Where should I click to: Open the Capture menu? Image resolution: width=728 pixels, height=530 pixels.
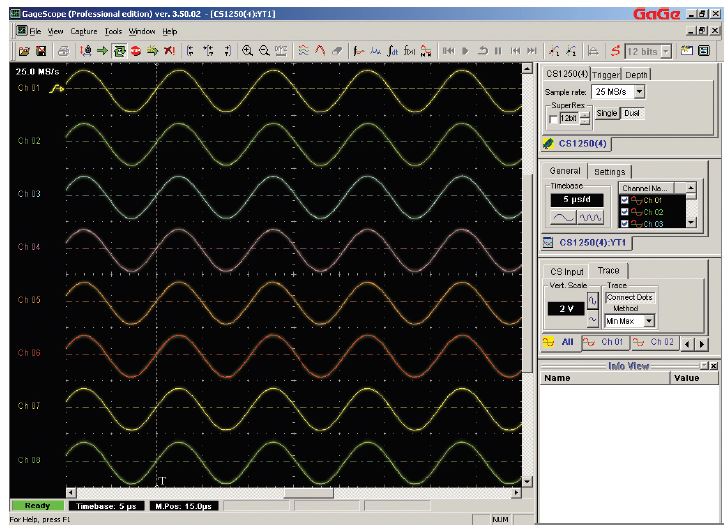pos(84,32)
